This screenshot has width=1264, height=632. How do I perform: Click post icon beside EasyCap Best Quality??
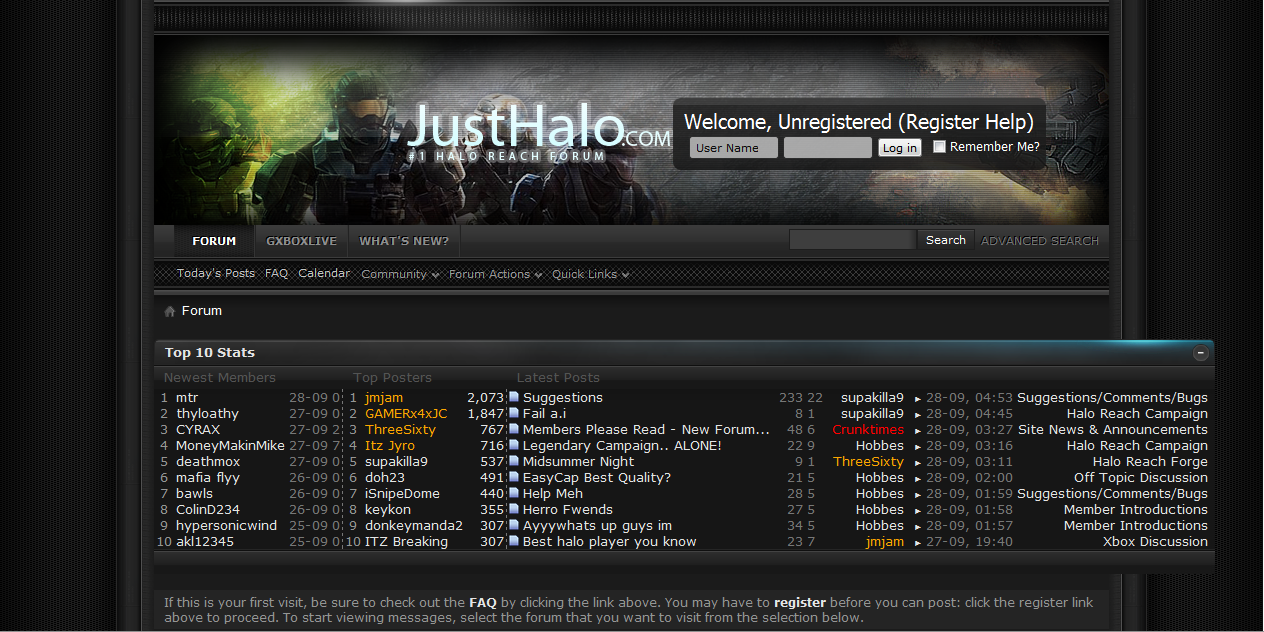514,477
